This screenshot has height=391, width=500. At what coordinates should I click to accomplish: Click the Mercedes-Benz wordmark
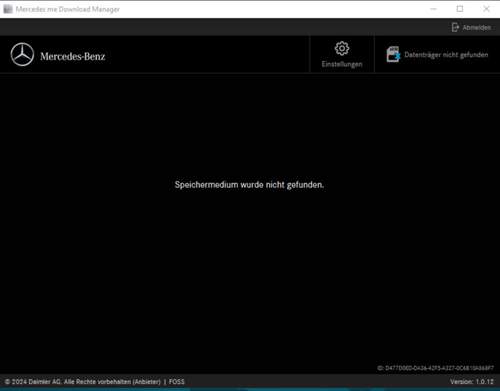coord(73,56)
